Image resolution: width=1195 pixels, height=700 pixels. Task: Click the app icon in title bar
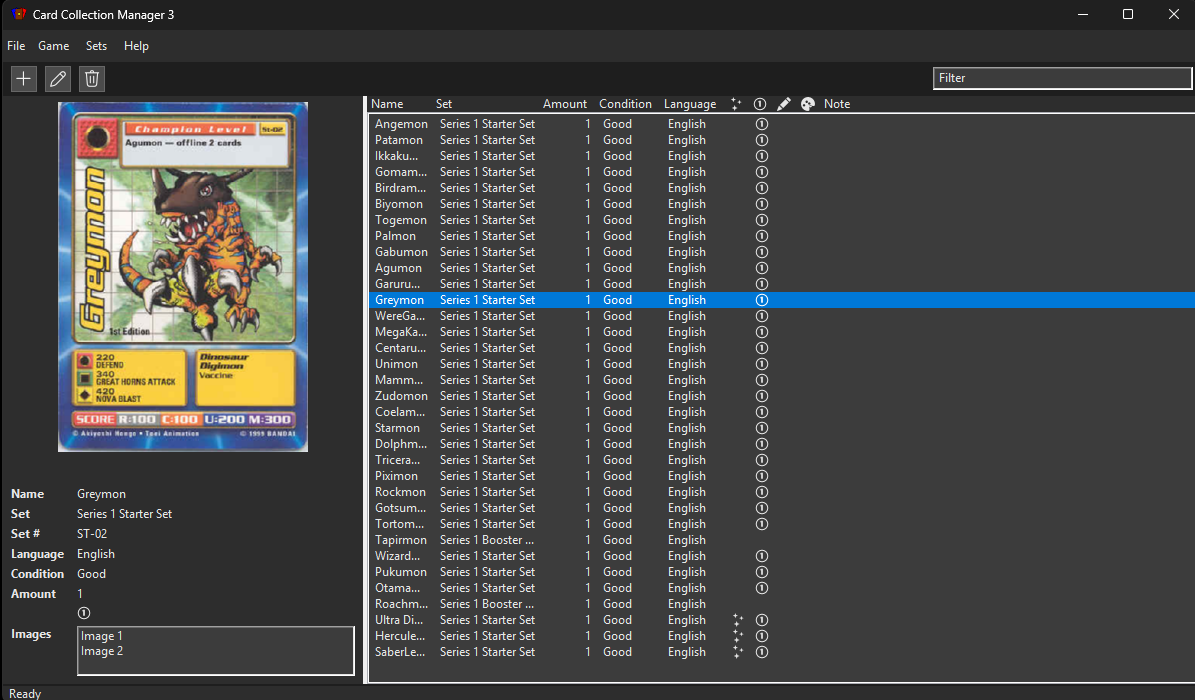point(18,14)
